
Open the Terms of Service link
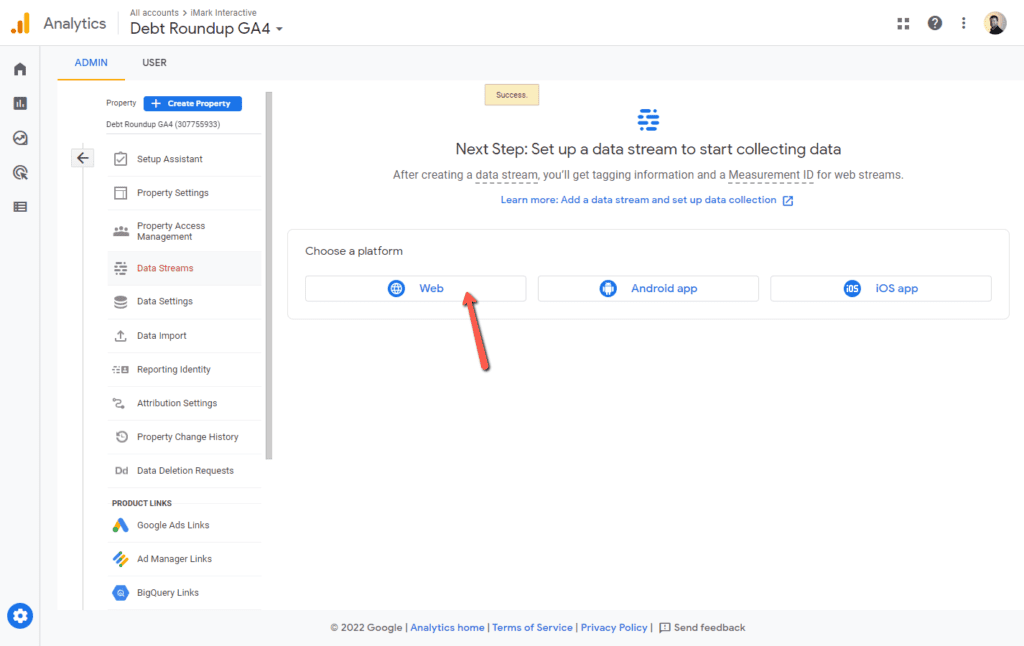tap(532, 628)
